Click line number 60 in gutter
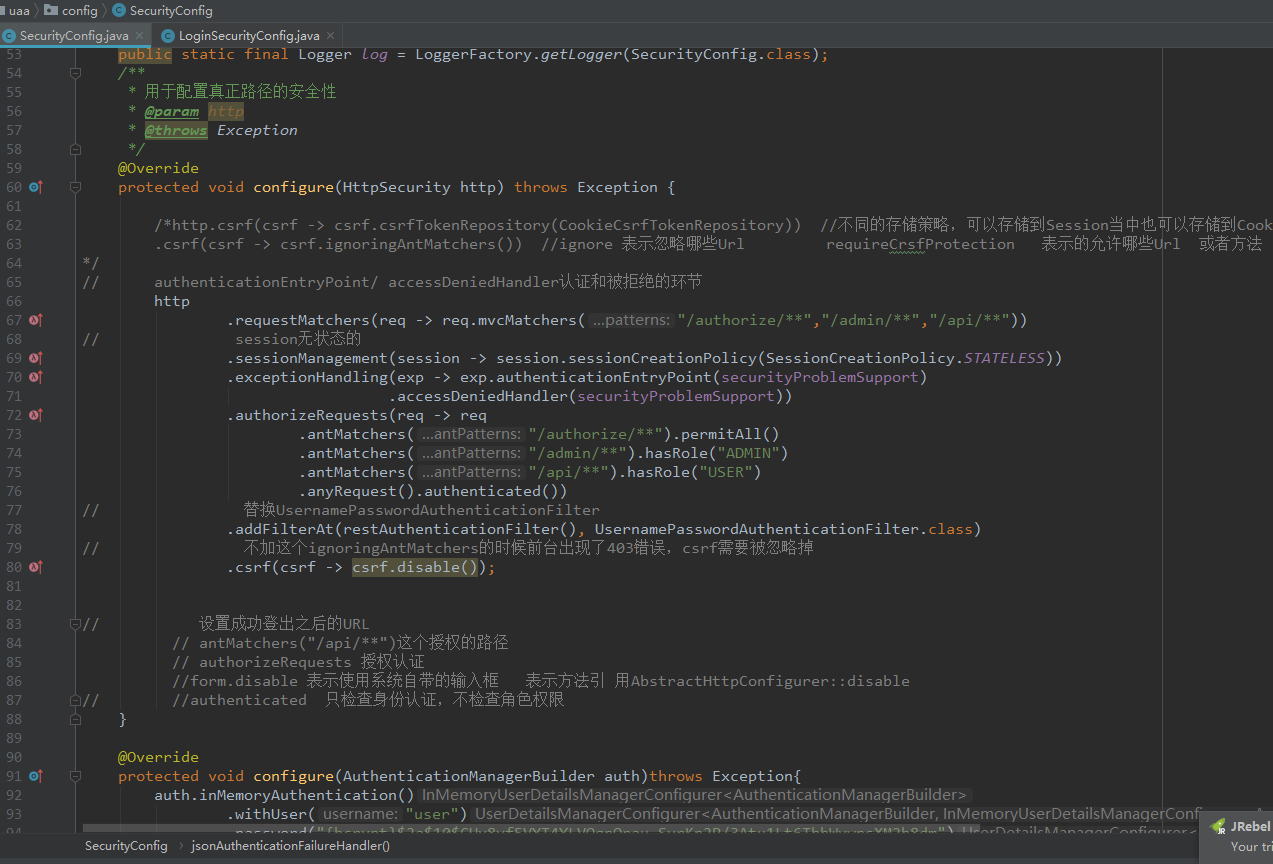 point(14,187)
